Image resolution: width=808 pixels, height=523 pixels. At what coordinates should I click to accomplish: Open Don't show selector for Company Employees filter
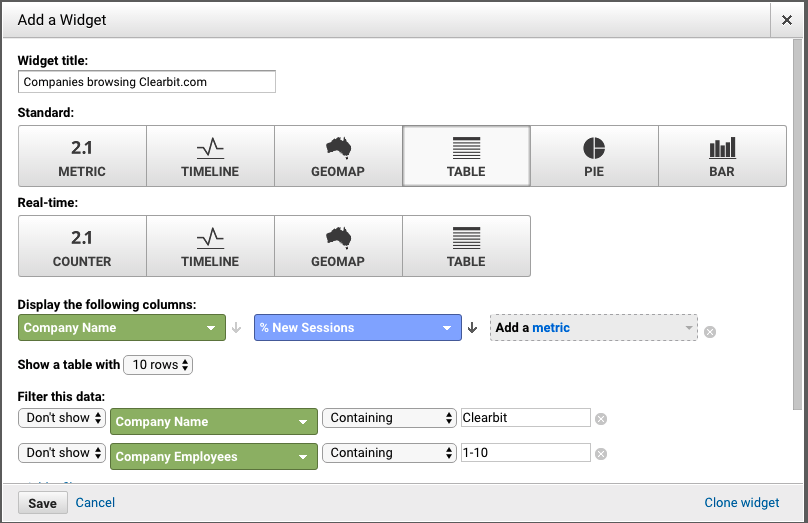point(62,453)
